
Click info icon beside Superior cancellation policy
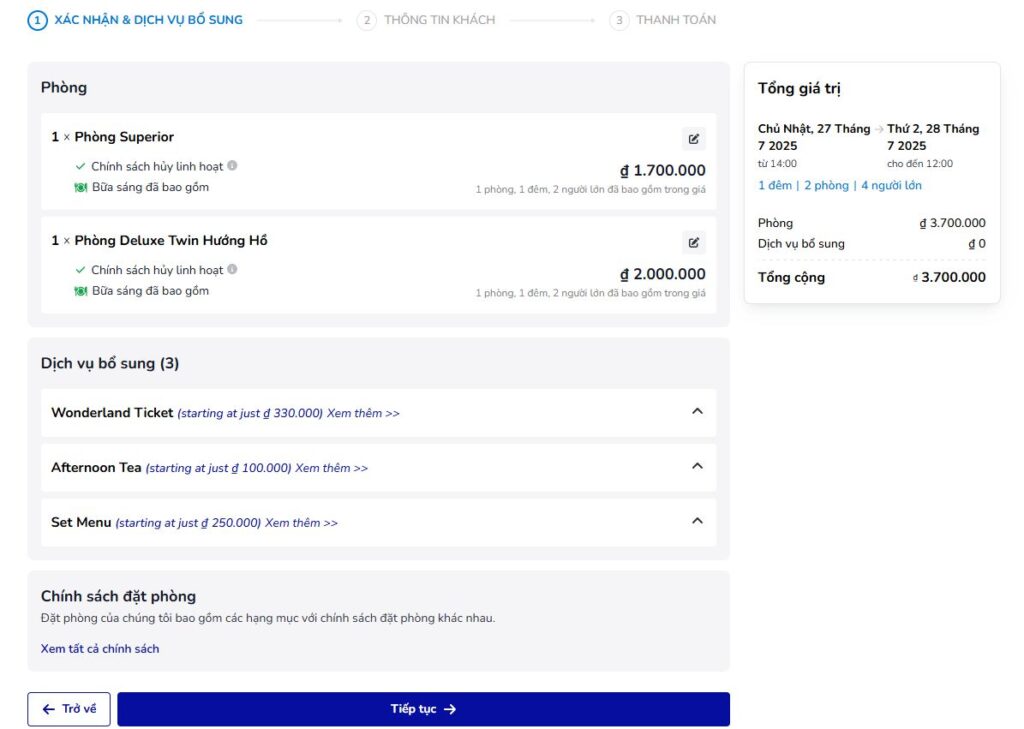coord(232,166)
